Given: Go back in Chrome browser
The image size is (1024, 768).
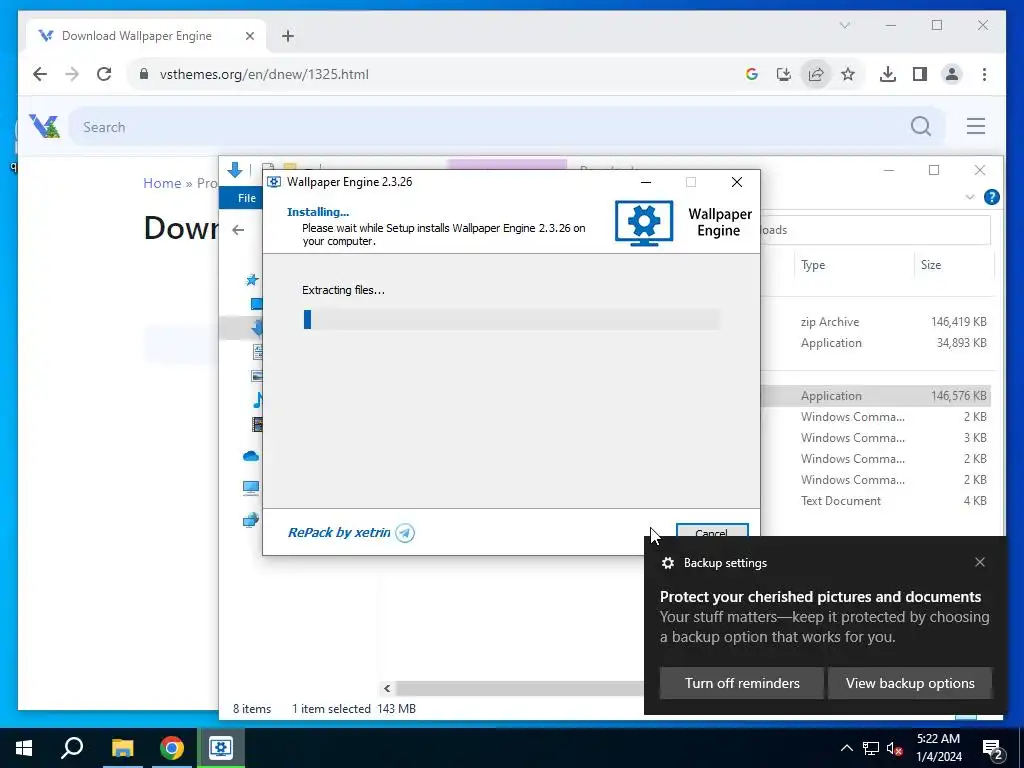Looking at the screenshot, I should 40,74.
